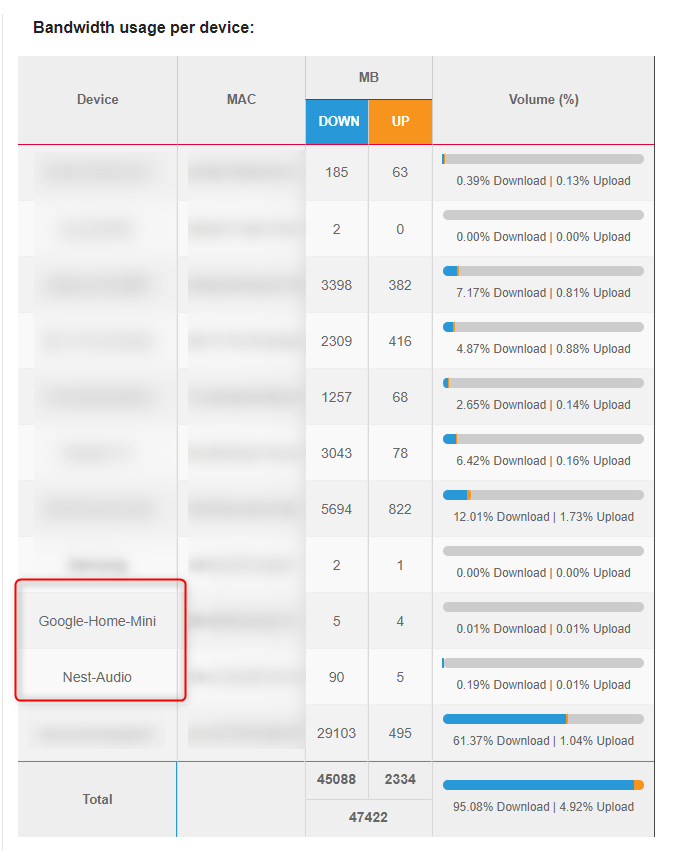Viewport: 674px width, 851px height.
Task: Click the Total row label
Action: click(x=97, y=799)
